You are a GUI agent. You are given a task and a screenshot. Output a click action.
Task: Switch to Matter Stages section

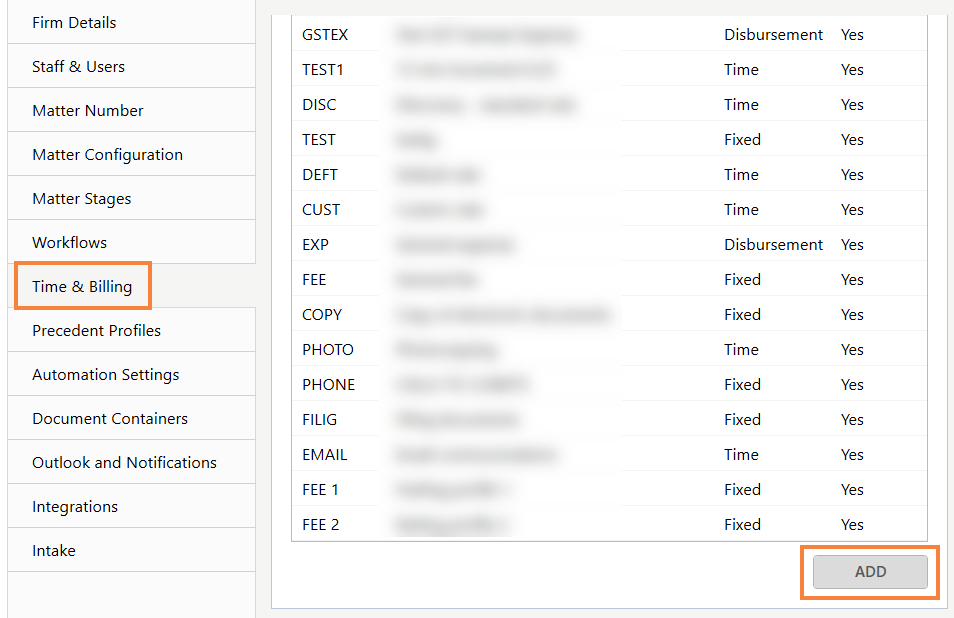click(81, 198)
